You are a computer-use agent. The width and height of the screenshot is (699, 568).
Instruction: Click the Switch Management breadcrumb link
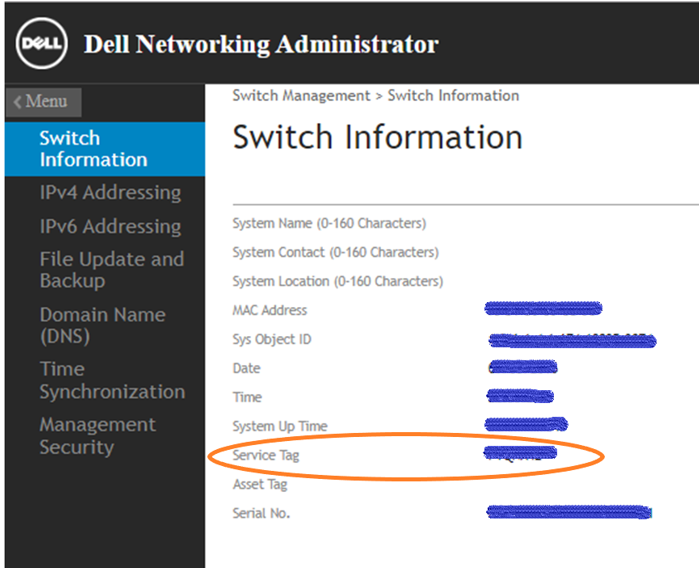[x=301, y=96]
